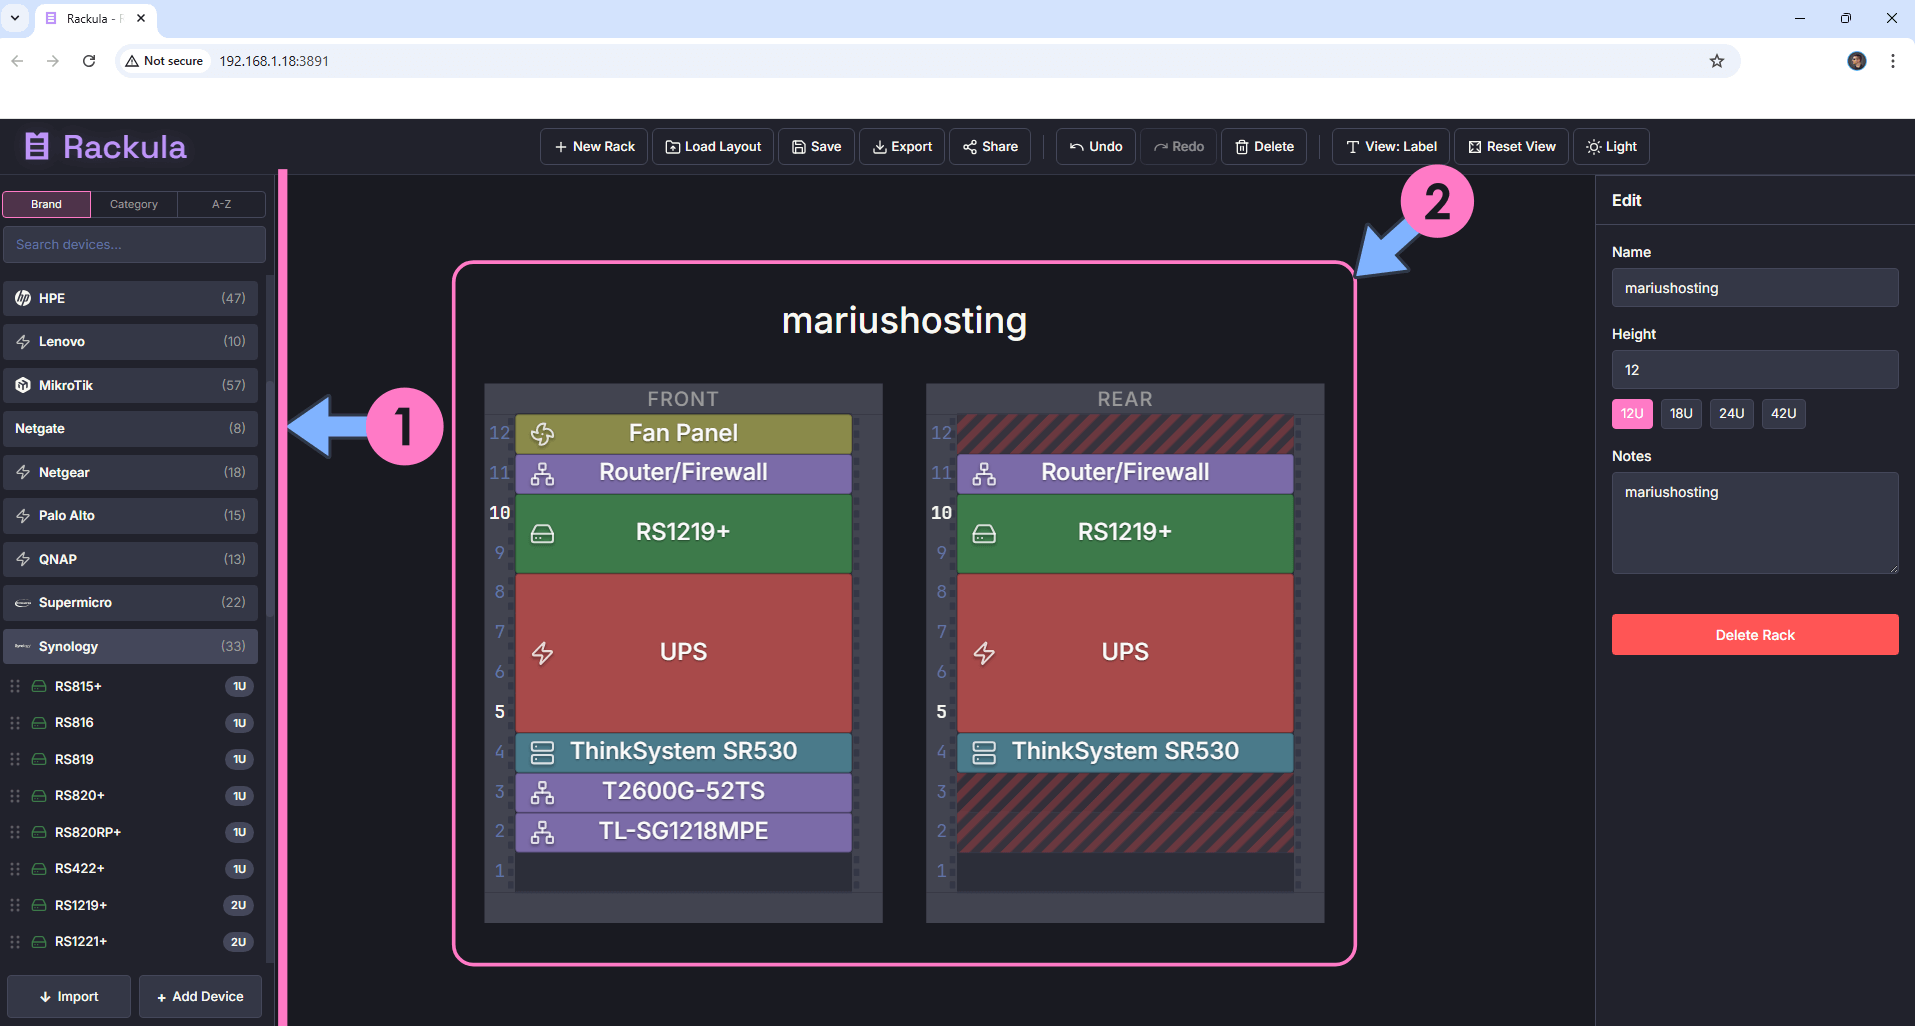Toggle the Light theme button
Image resolution: width=1915 pixels, height=1026 pixels.
click(x=1610, y=147)
